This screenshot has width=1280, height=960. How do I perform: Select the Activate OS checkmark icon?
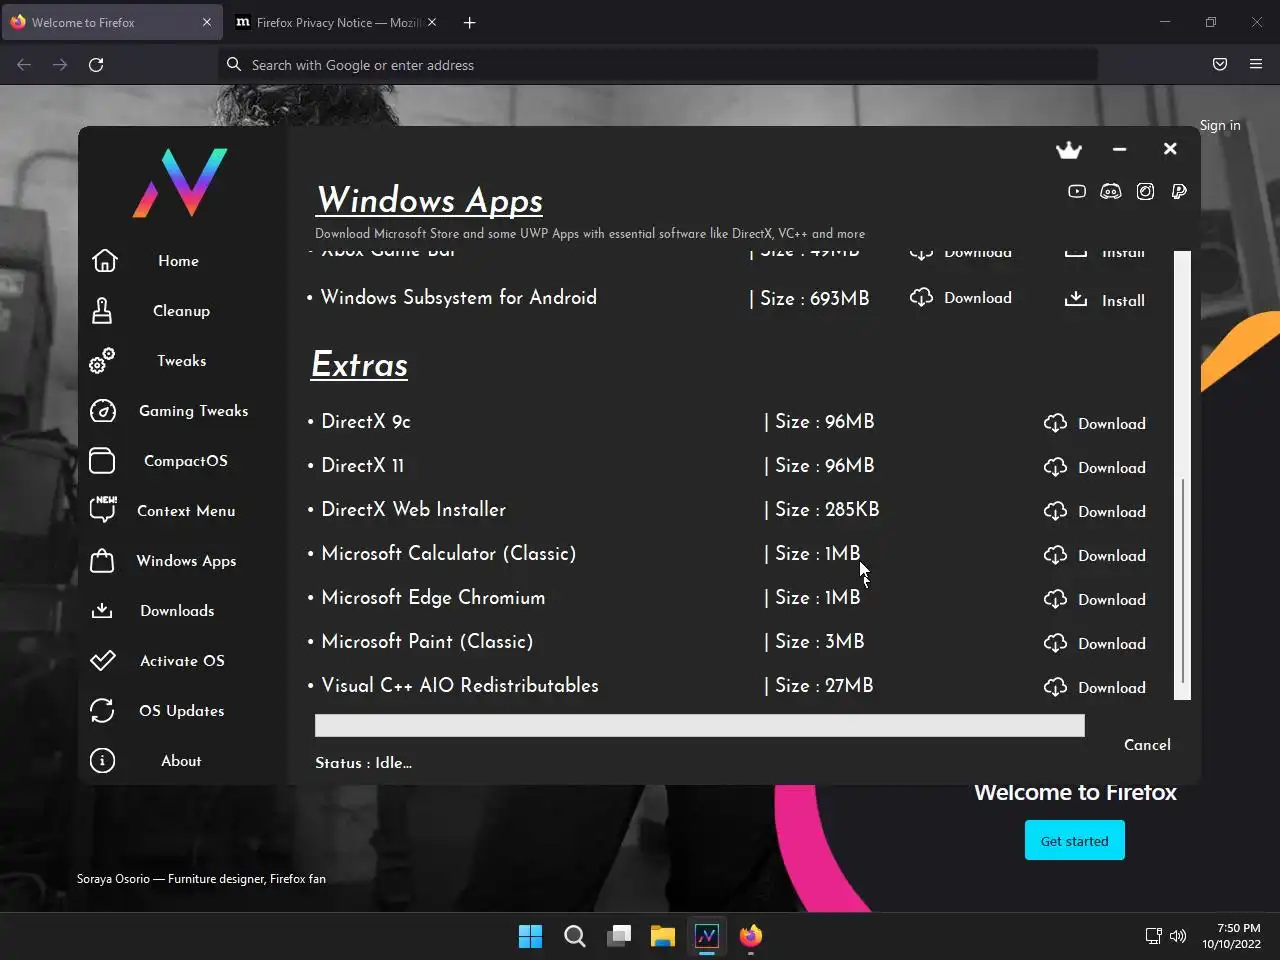[x=102, y=661]
